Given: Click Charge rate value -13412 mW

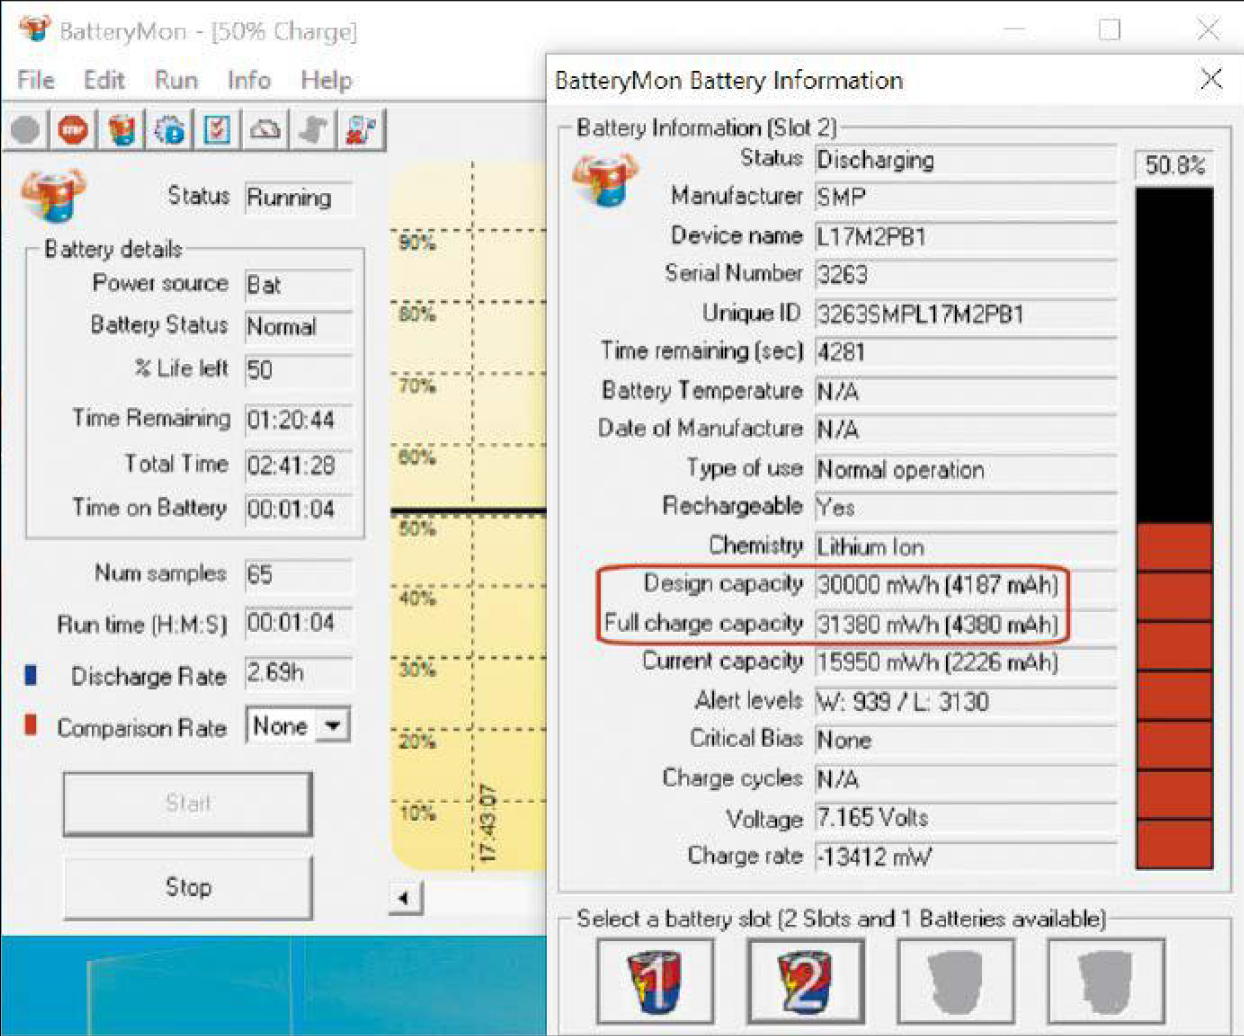Looking at the screenshot, I should (x=966, y=857).
